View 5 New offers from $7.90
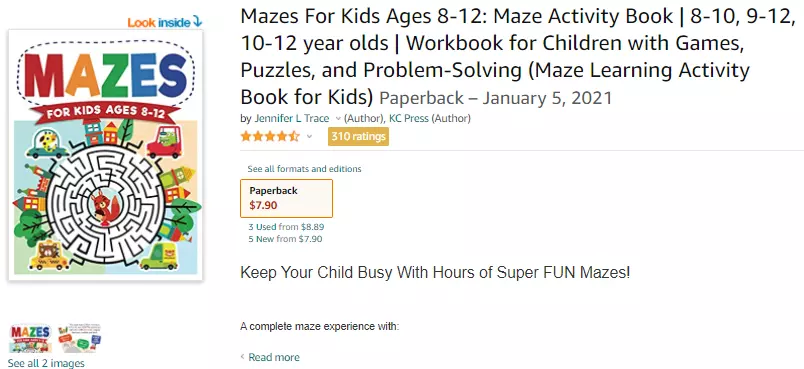 [x=285, y=239]
